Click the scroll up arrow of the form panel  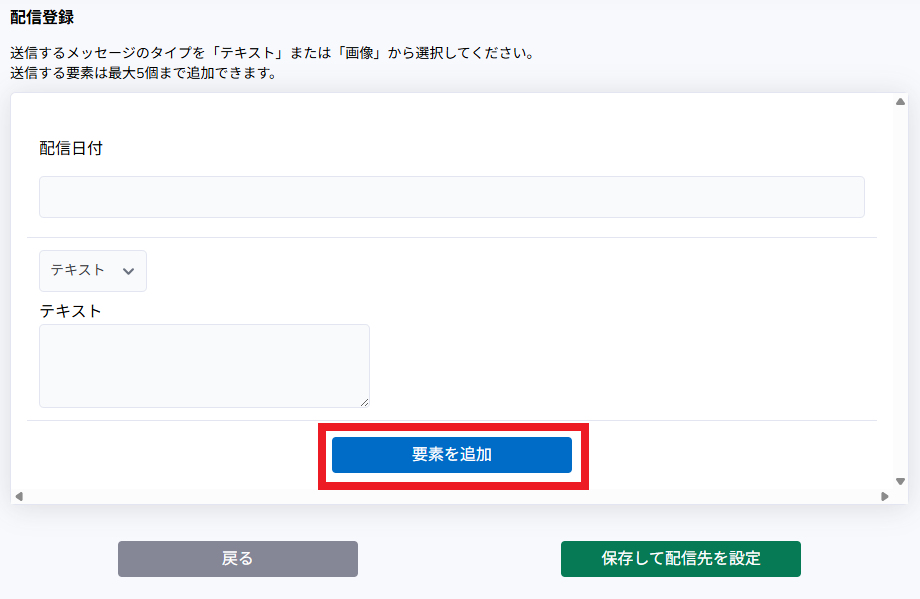[900, 102]
